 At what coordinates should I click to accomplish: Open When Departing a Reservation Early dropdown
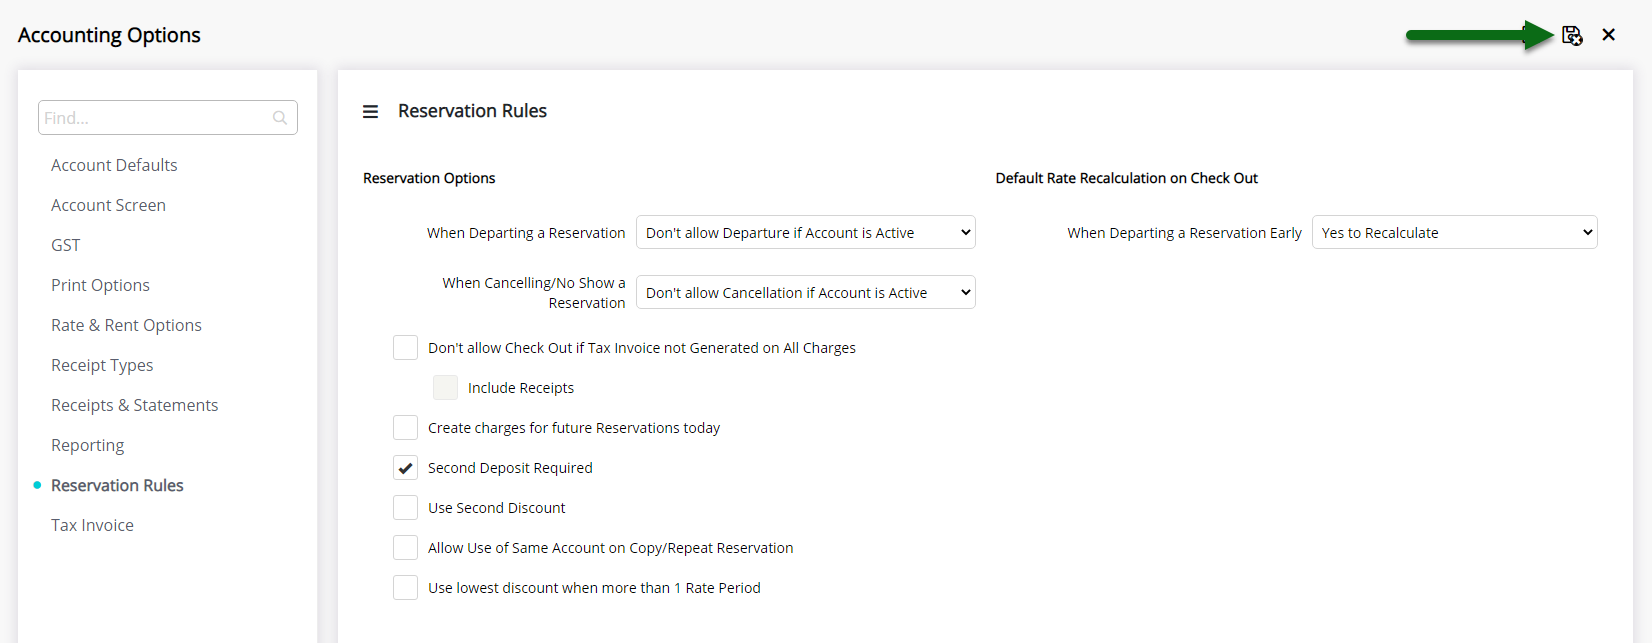pos(1455,232)
